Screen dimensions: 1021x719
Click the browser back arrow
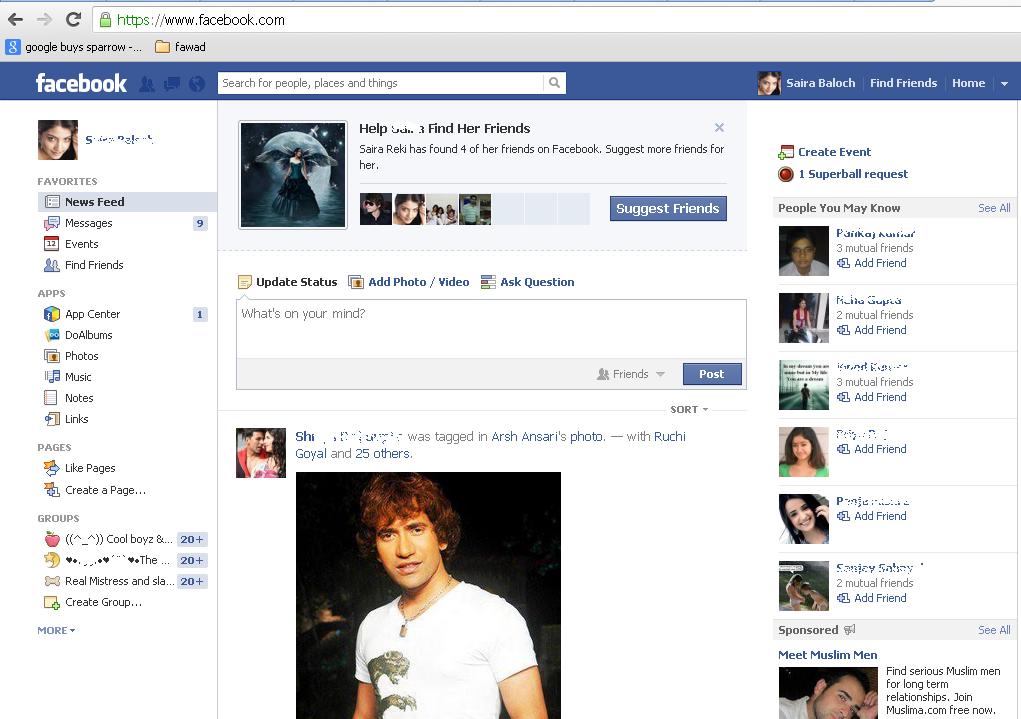[x=15, y=19]
